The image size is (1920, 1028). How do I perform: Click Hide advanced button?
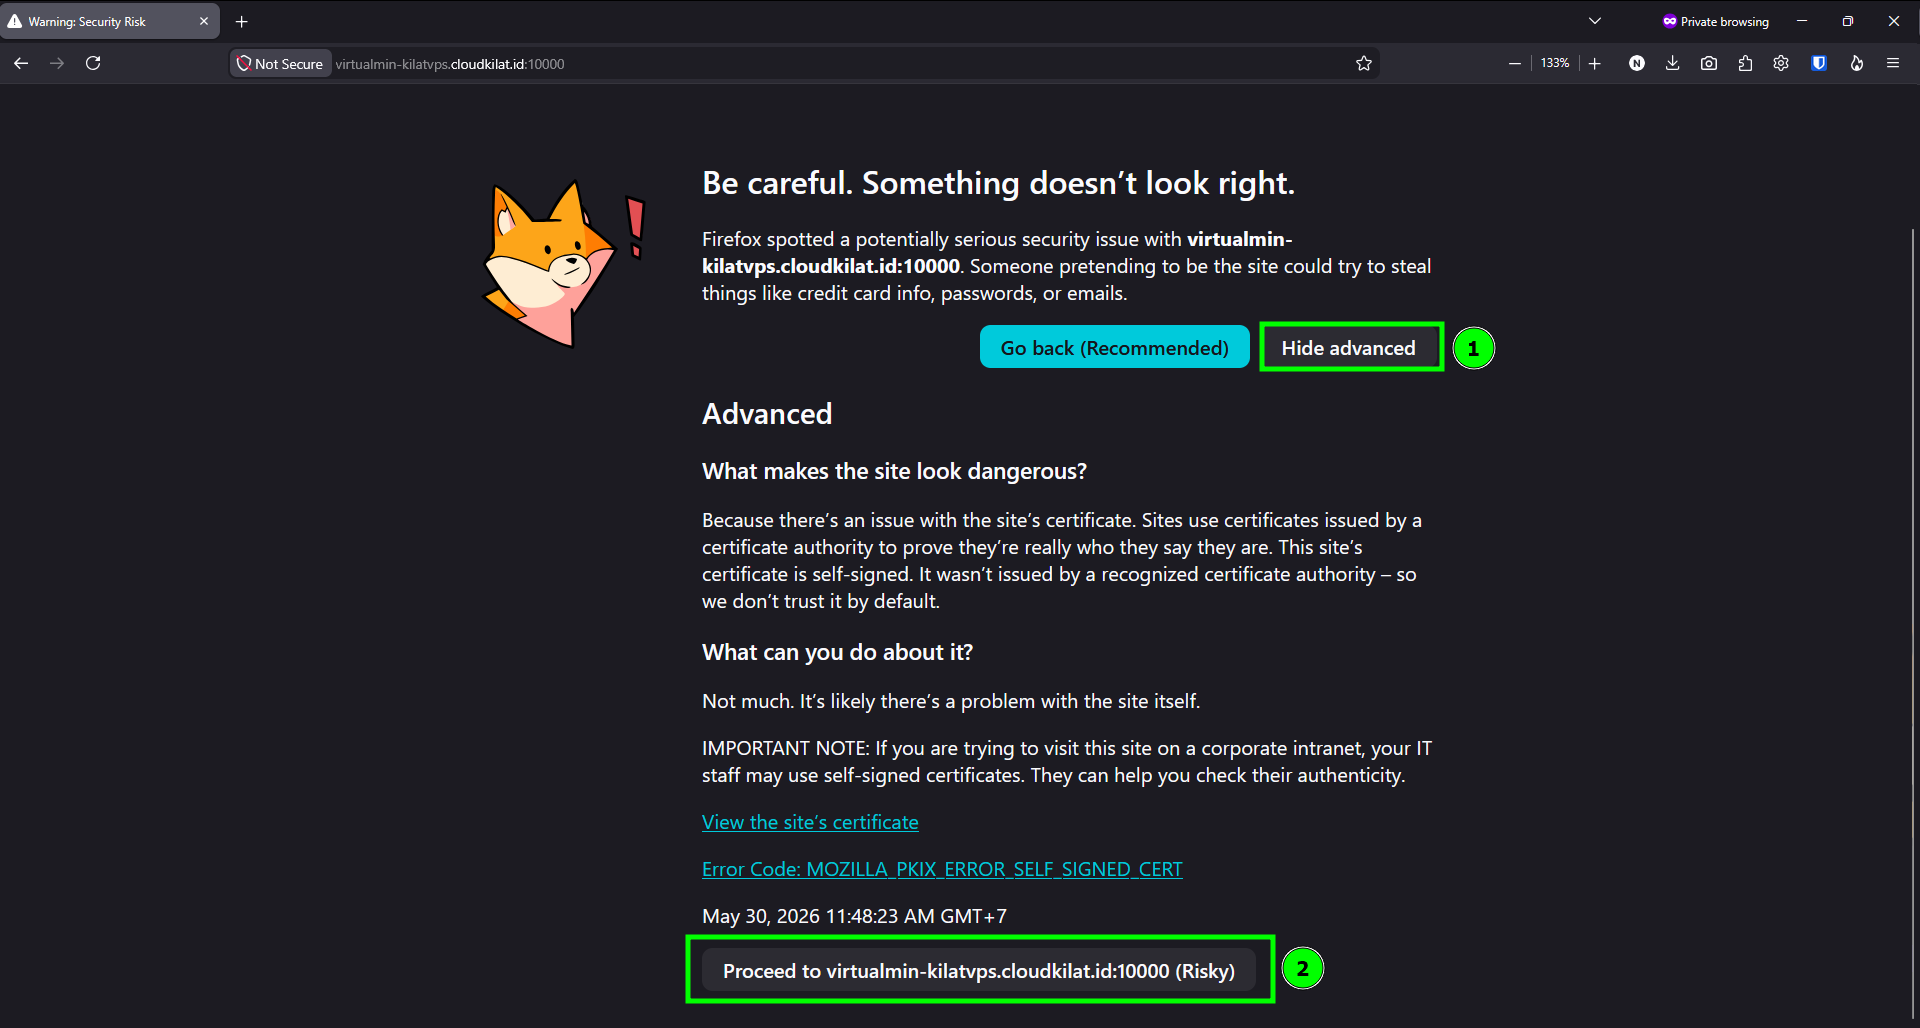[1349, 347]
